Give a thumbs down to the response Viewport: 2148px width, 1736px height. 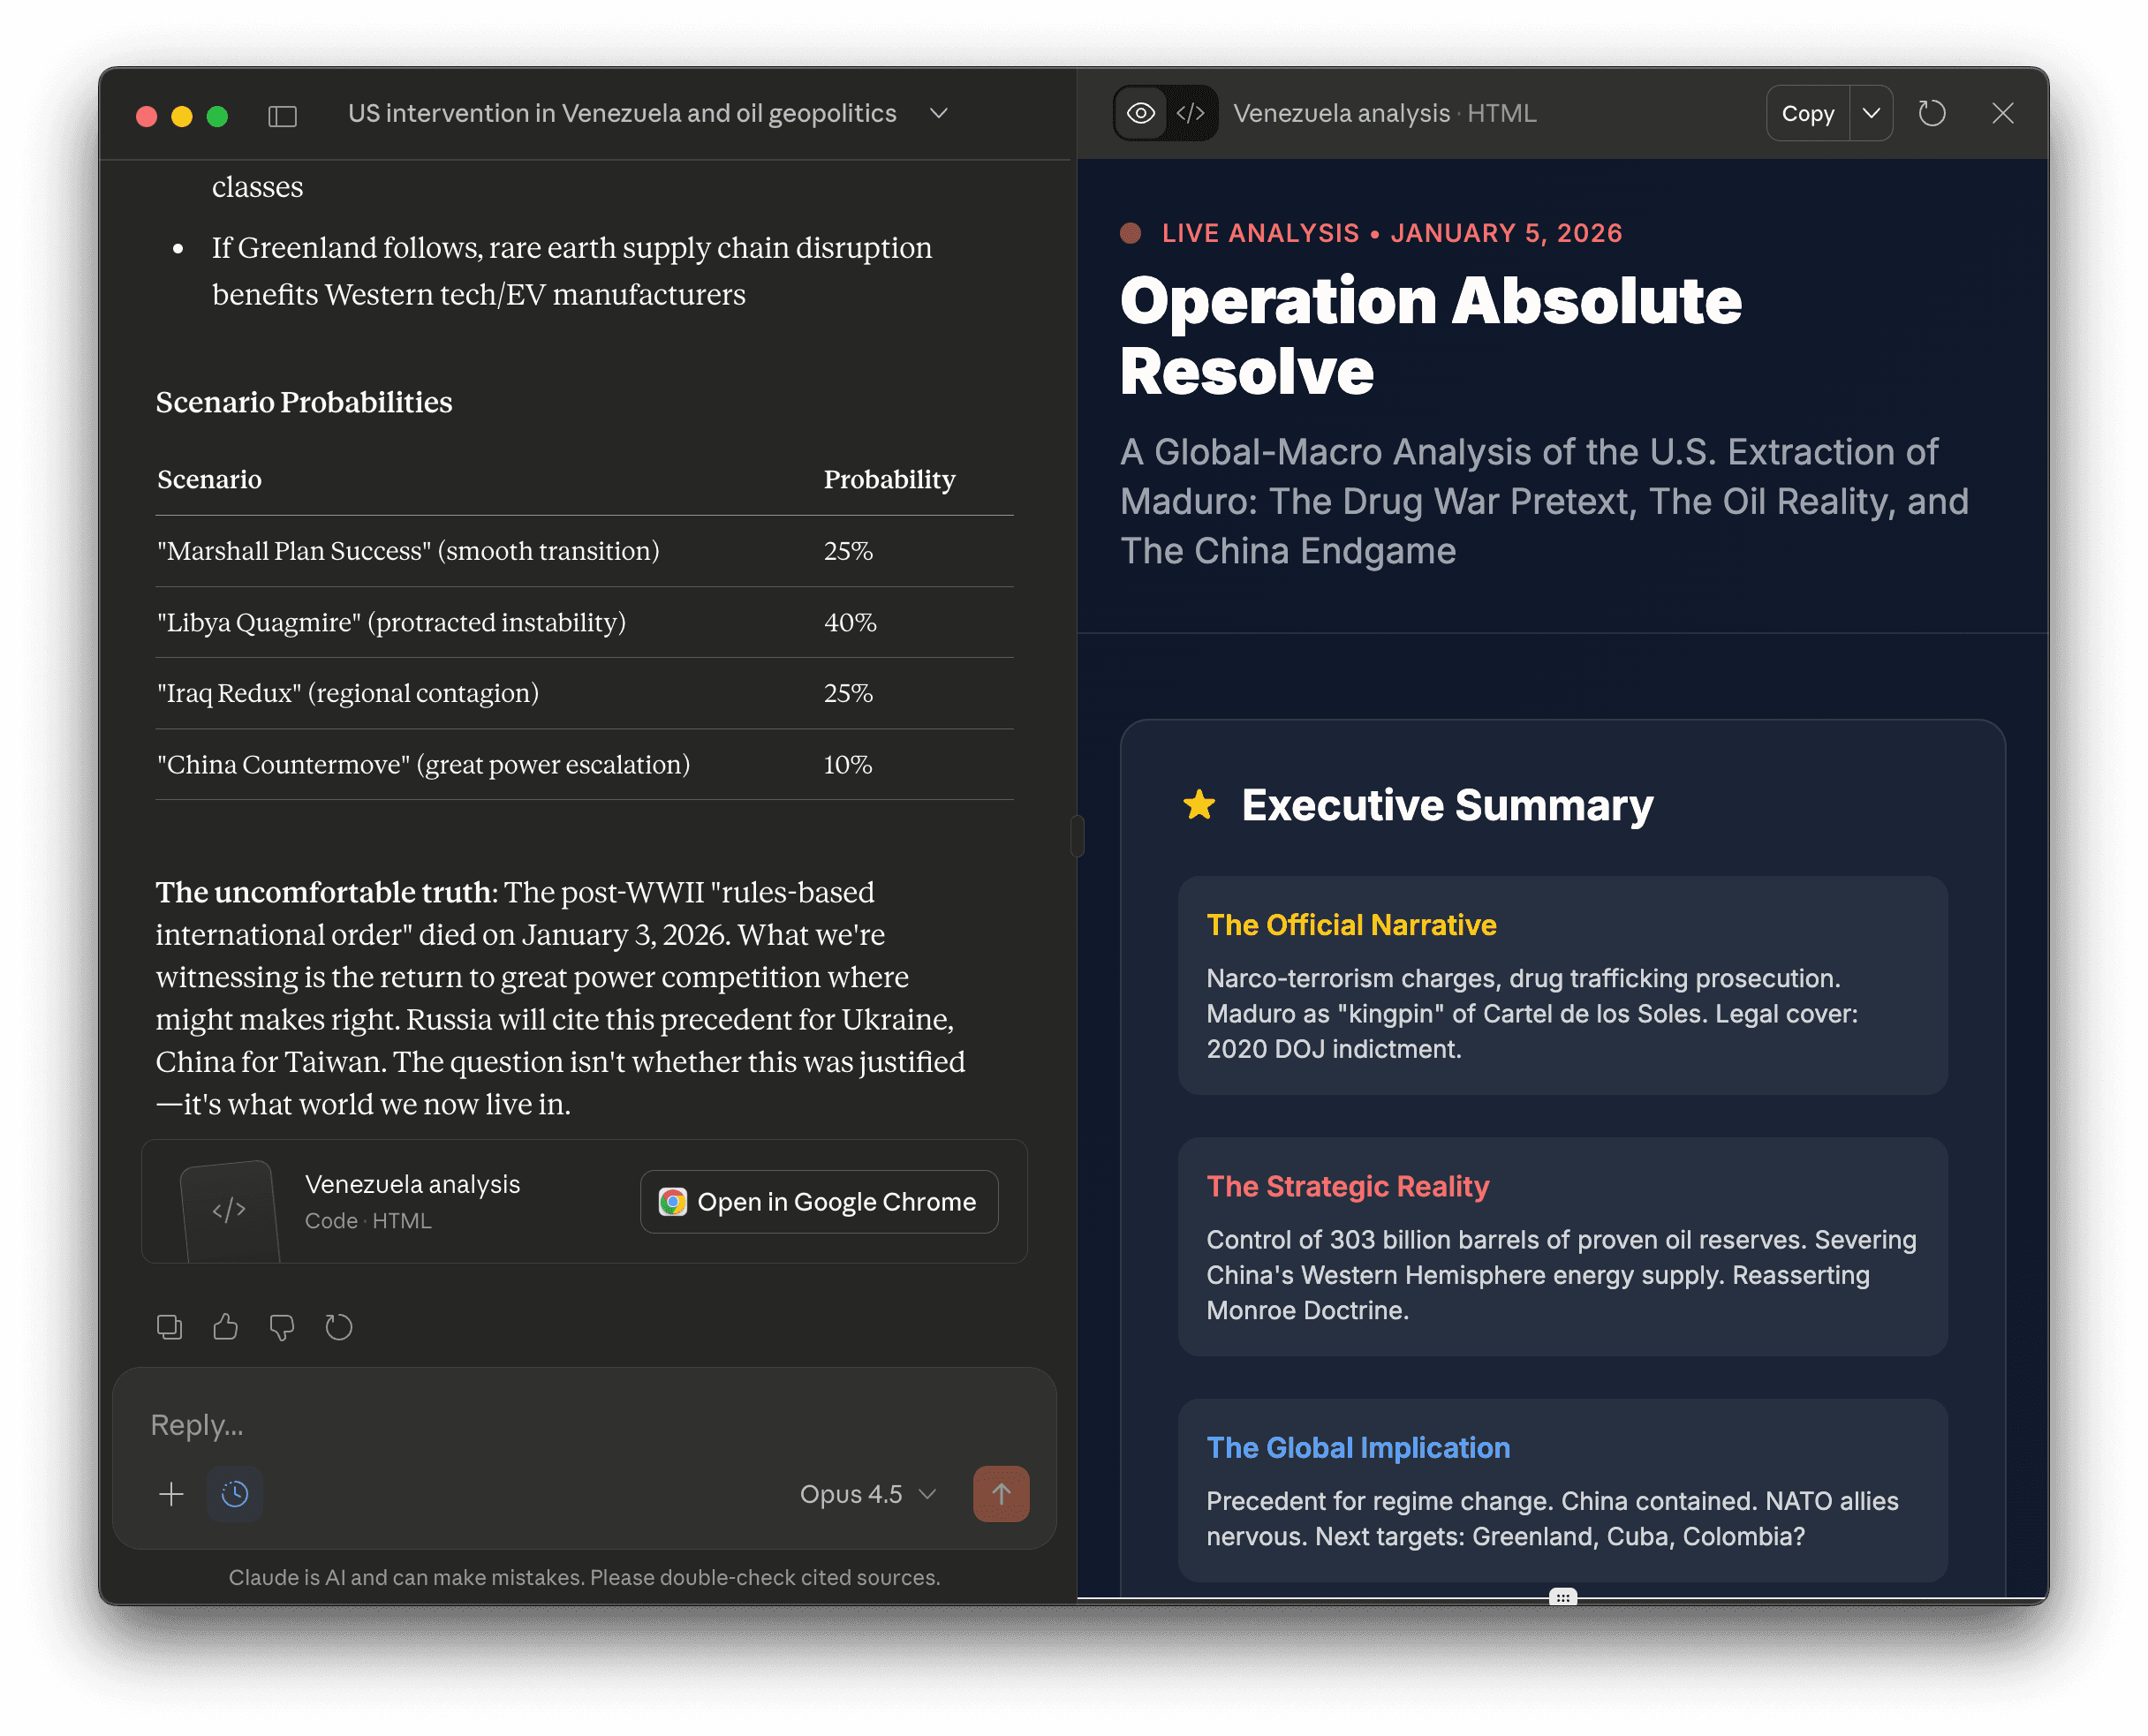pos(282,1327)
